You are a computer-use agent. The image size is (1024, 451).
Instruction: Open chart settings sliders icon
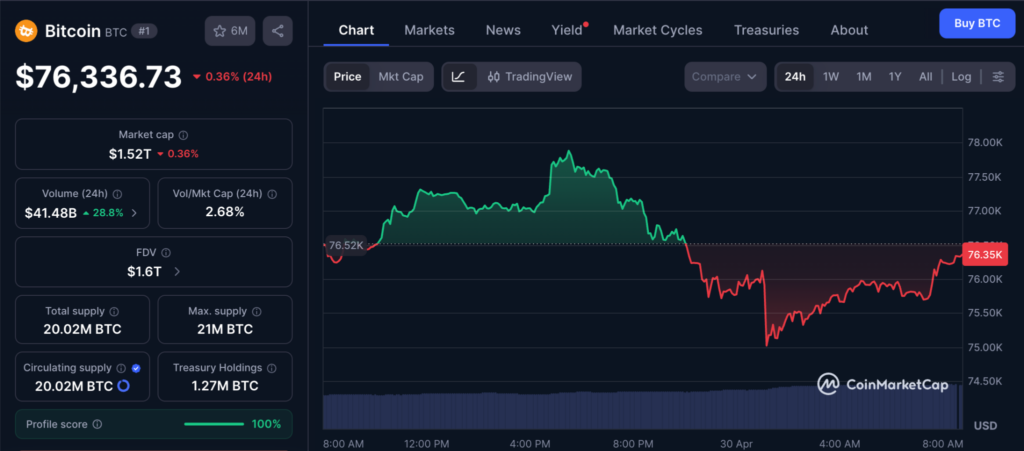(x=997, y=77)
